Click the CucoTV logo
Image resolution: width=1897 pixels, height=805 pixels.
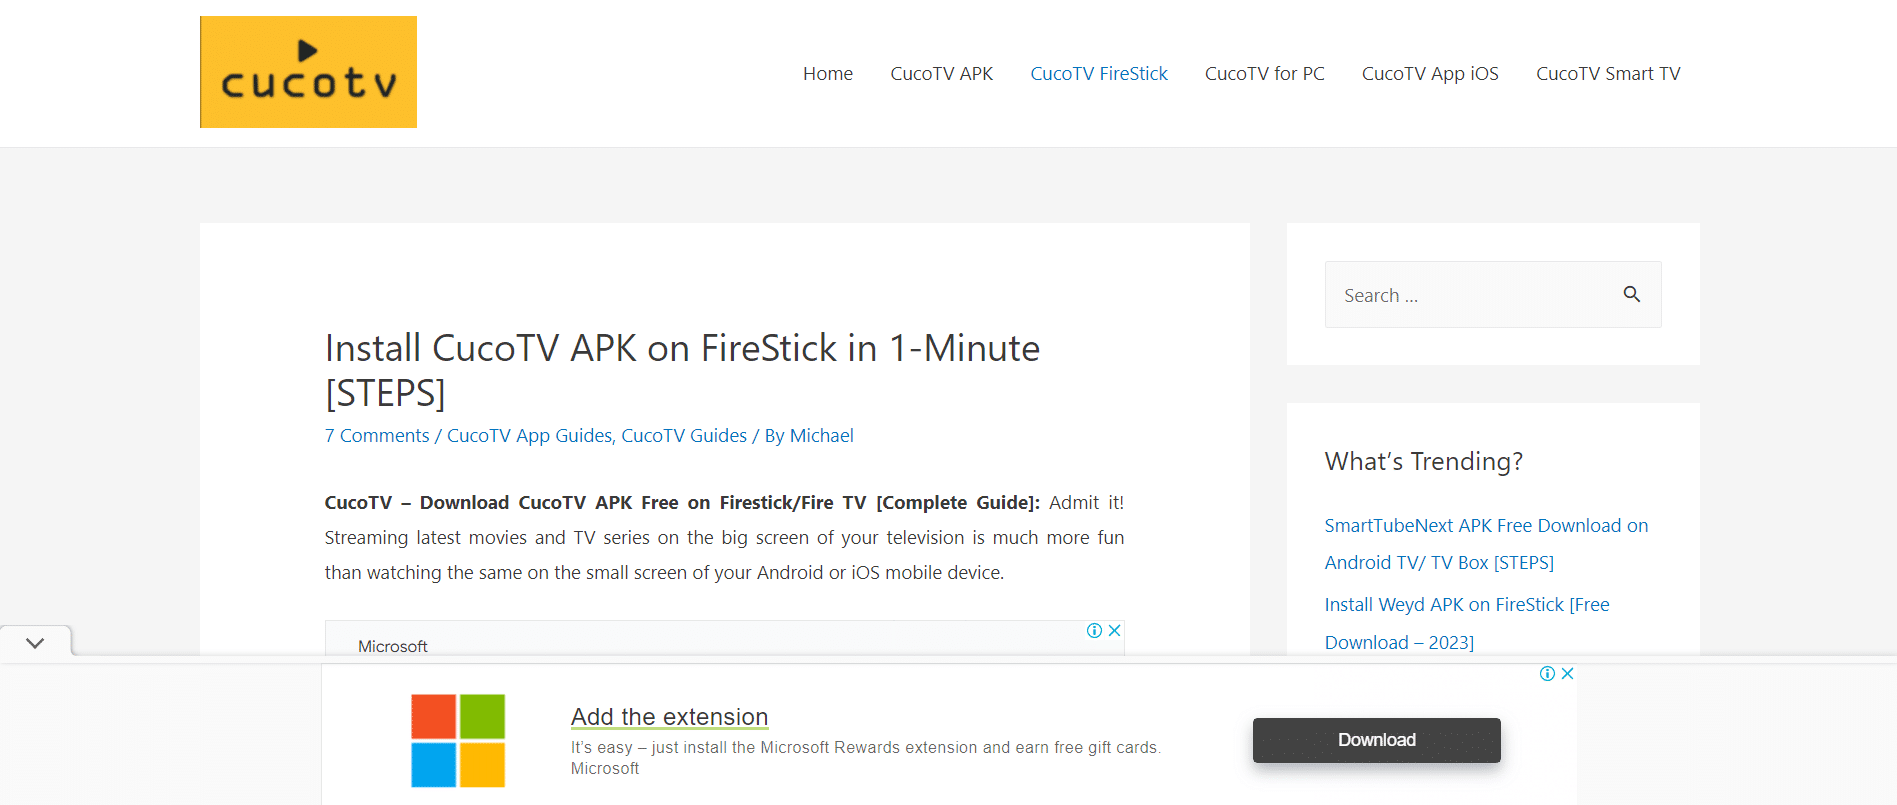pyautogui.click(x=308, y=72)
